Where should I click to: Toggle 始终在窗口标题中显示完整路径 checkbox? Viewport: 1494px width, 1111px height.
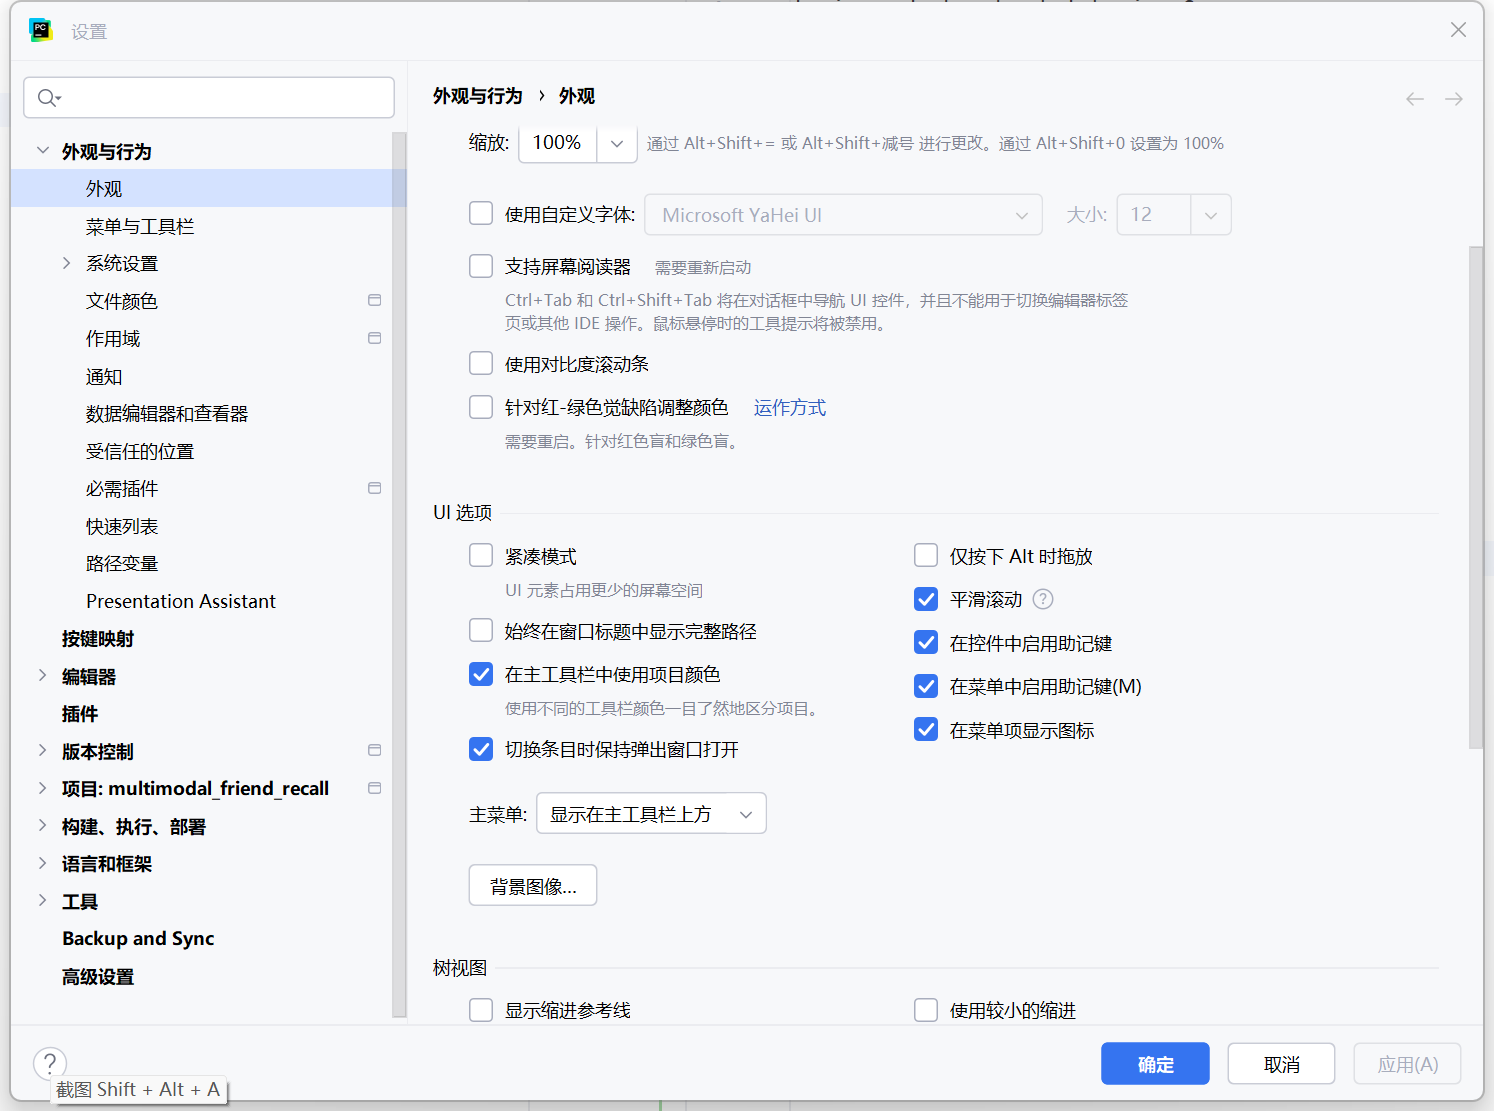[x=481, y=630]
